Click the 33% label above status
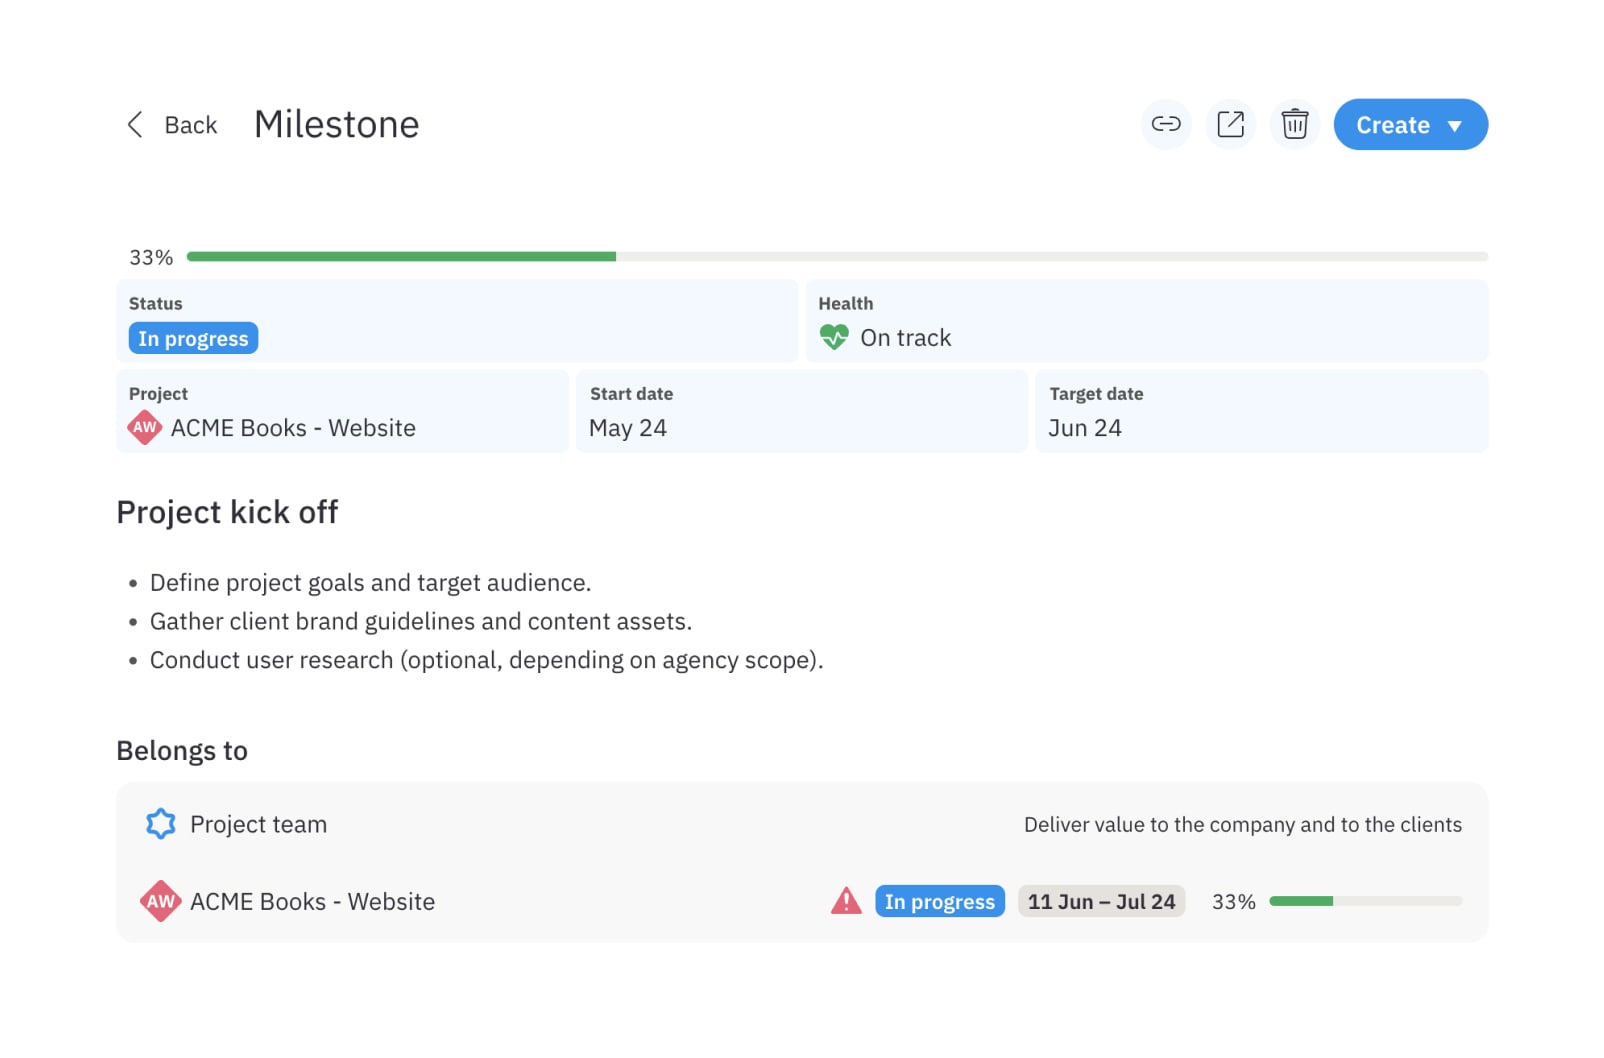Image resolution: width=1604 pixels, height=1058 pixels. point(151,257)
